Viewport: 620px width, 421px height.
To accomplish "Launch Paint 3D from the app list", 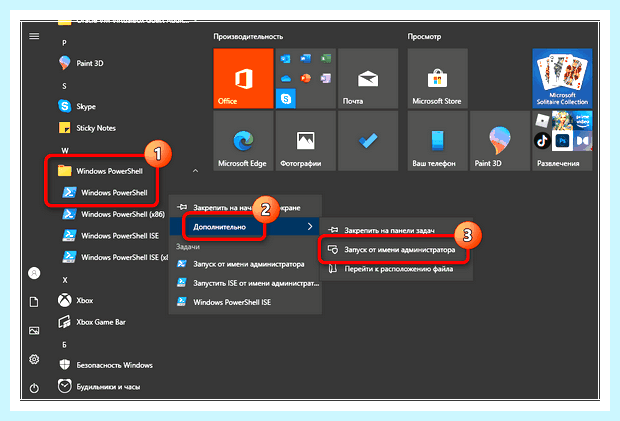I will tap(81, 63).
